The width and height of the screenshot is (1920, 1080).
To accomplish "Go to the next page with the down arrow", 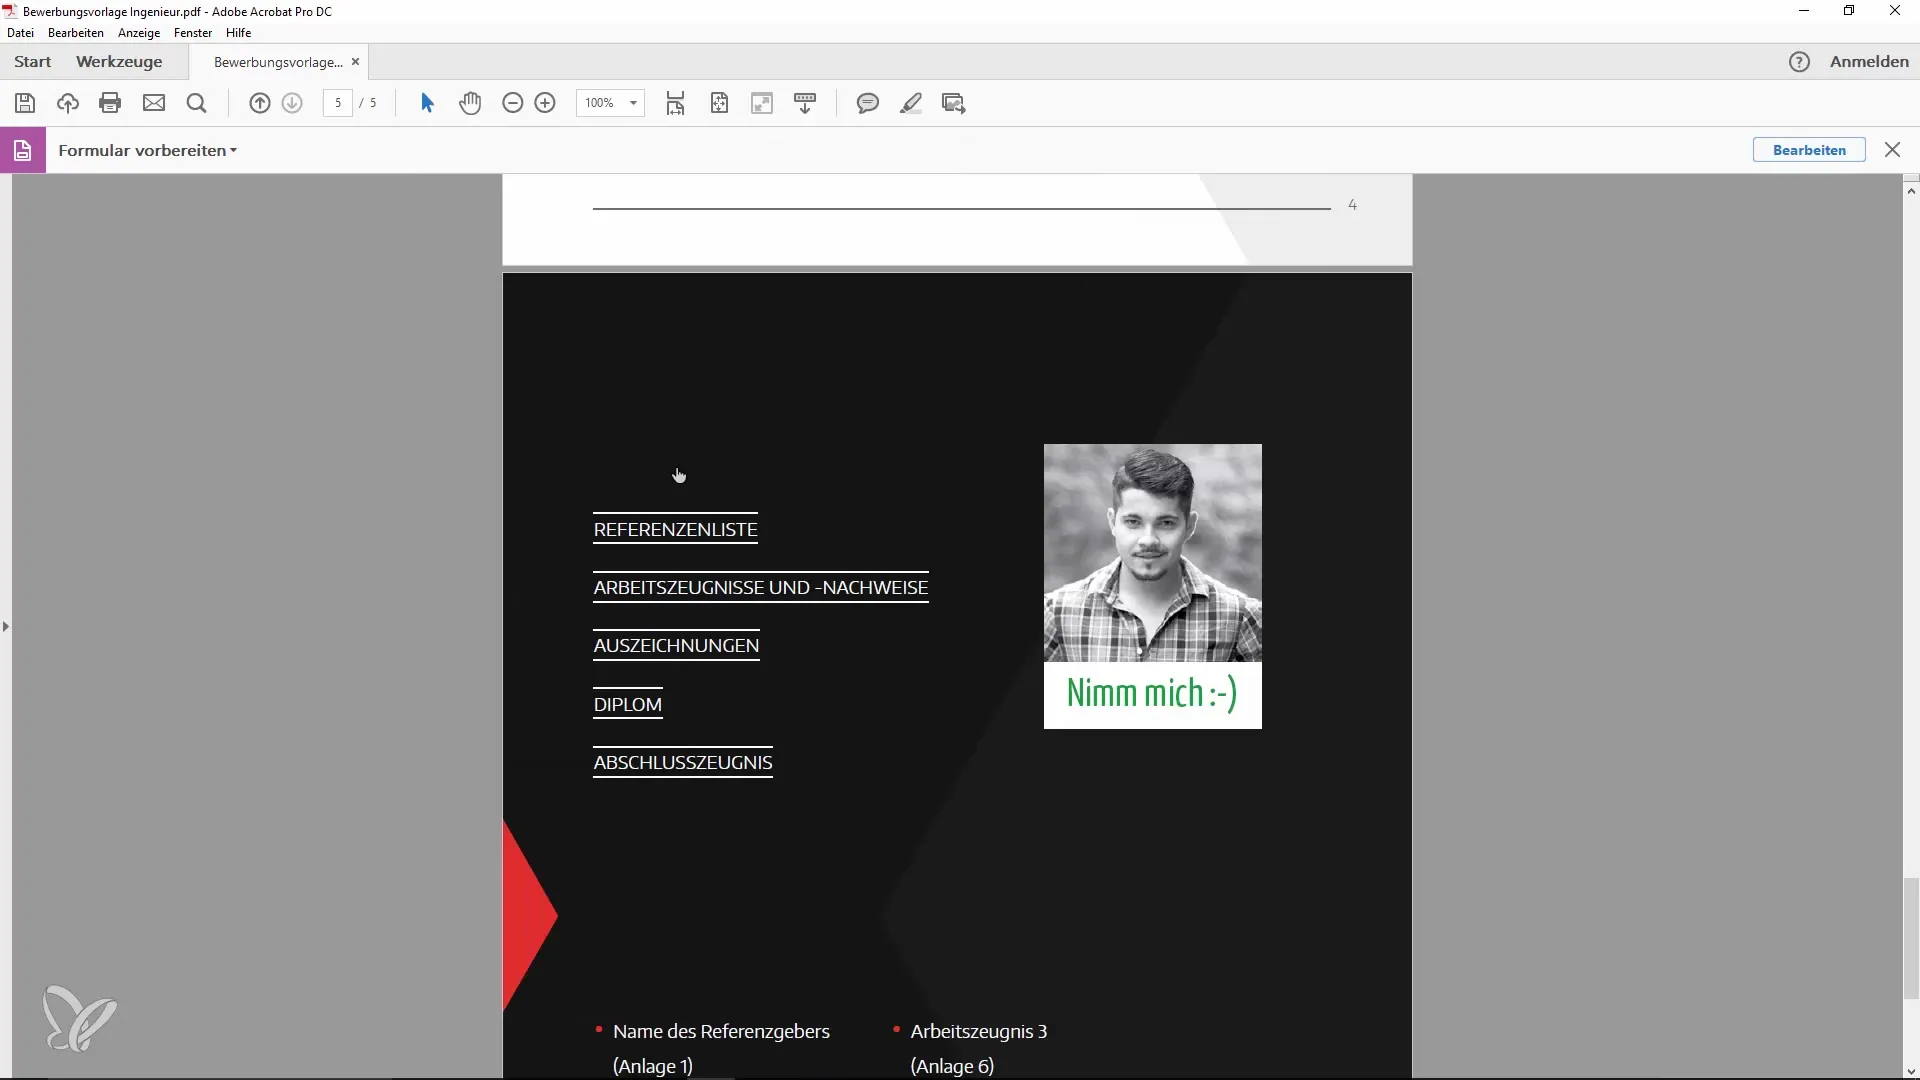I will (x=292, y=103).
